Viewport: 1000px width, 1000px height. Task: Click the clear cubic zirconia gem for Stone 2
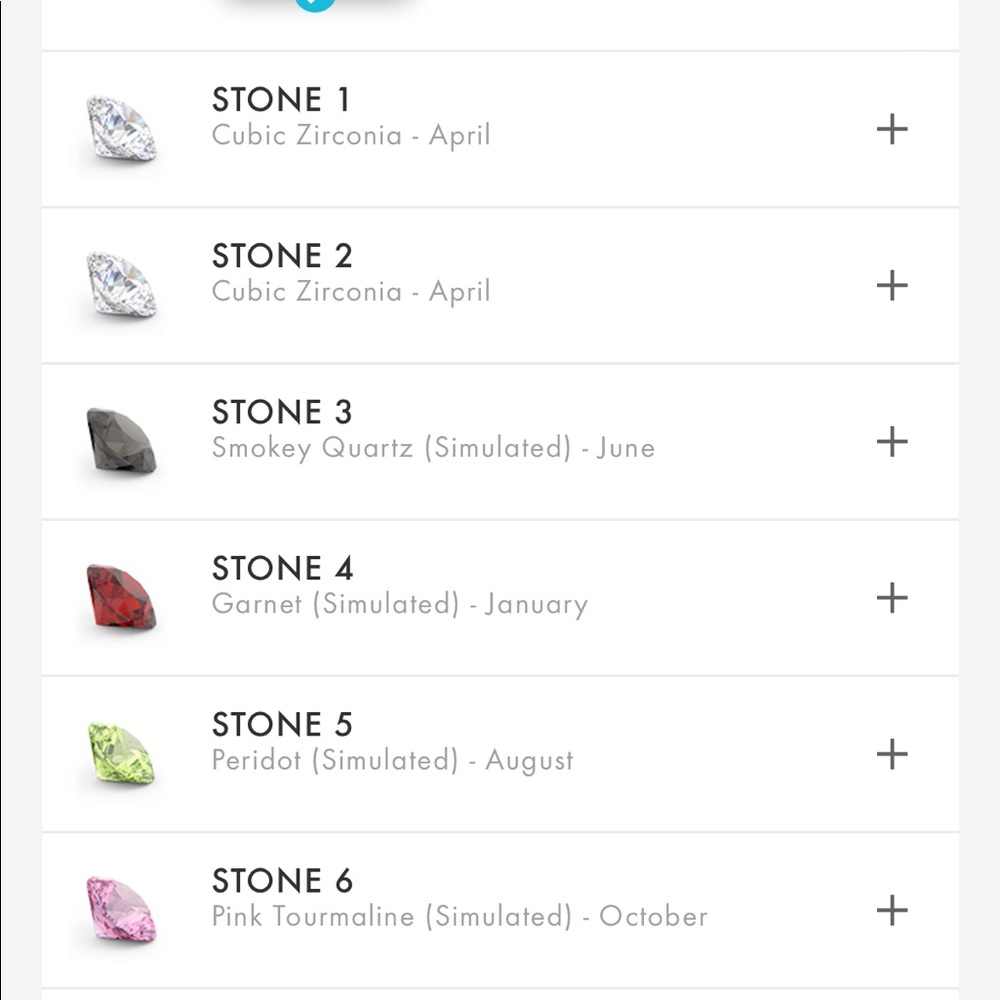pyautogui.click(x=121, y=284)
